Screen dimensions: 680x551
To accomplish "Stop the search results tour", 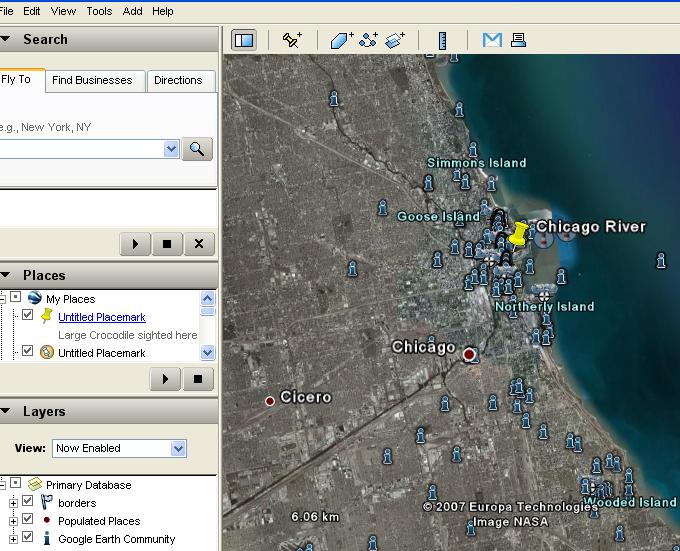I will (167, 244).
